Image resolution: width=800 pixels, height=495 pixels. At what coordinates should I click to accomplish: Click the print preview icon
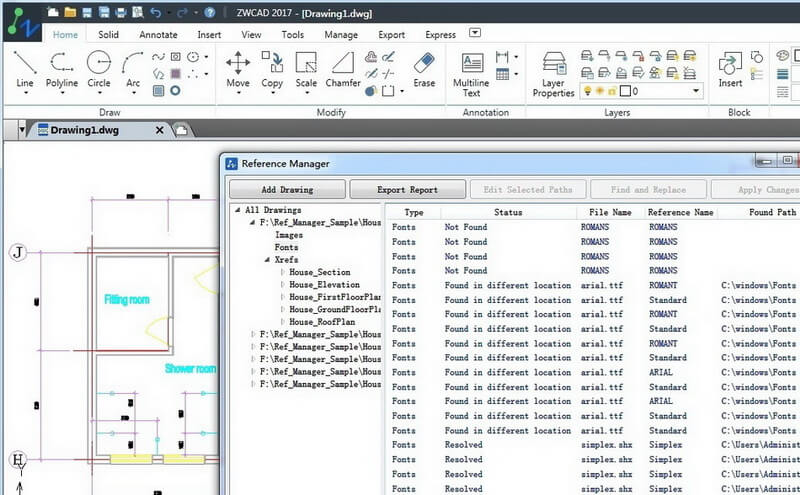point(137,12)
